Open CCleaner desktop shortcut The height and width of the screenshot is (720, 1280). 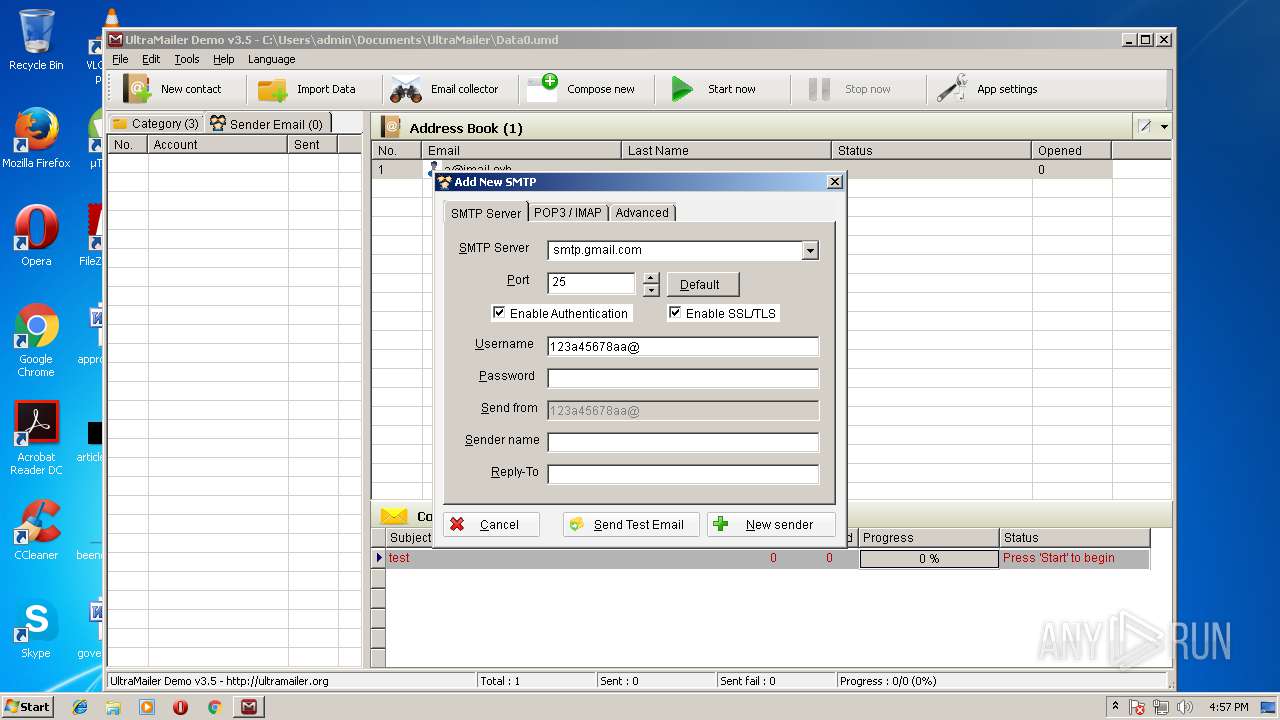tap(36, 530)
